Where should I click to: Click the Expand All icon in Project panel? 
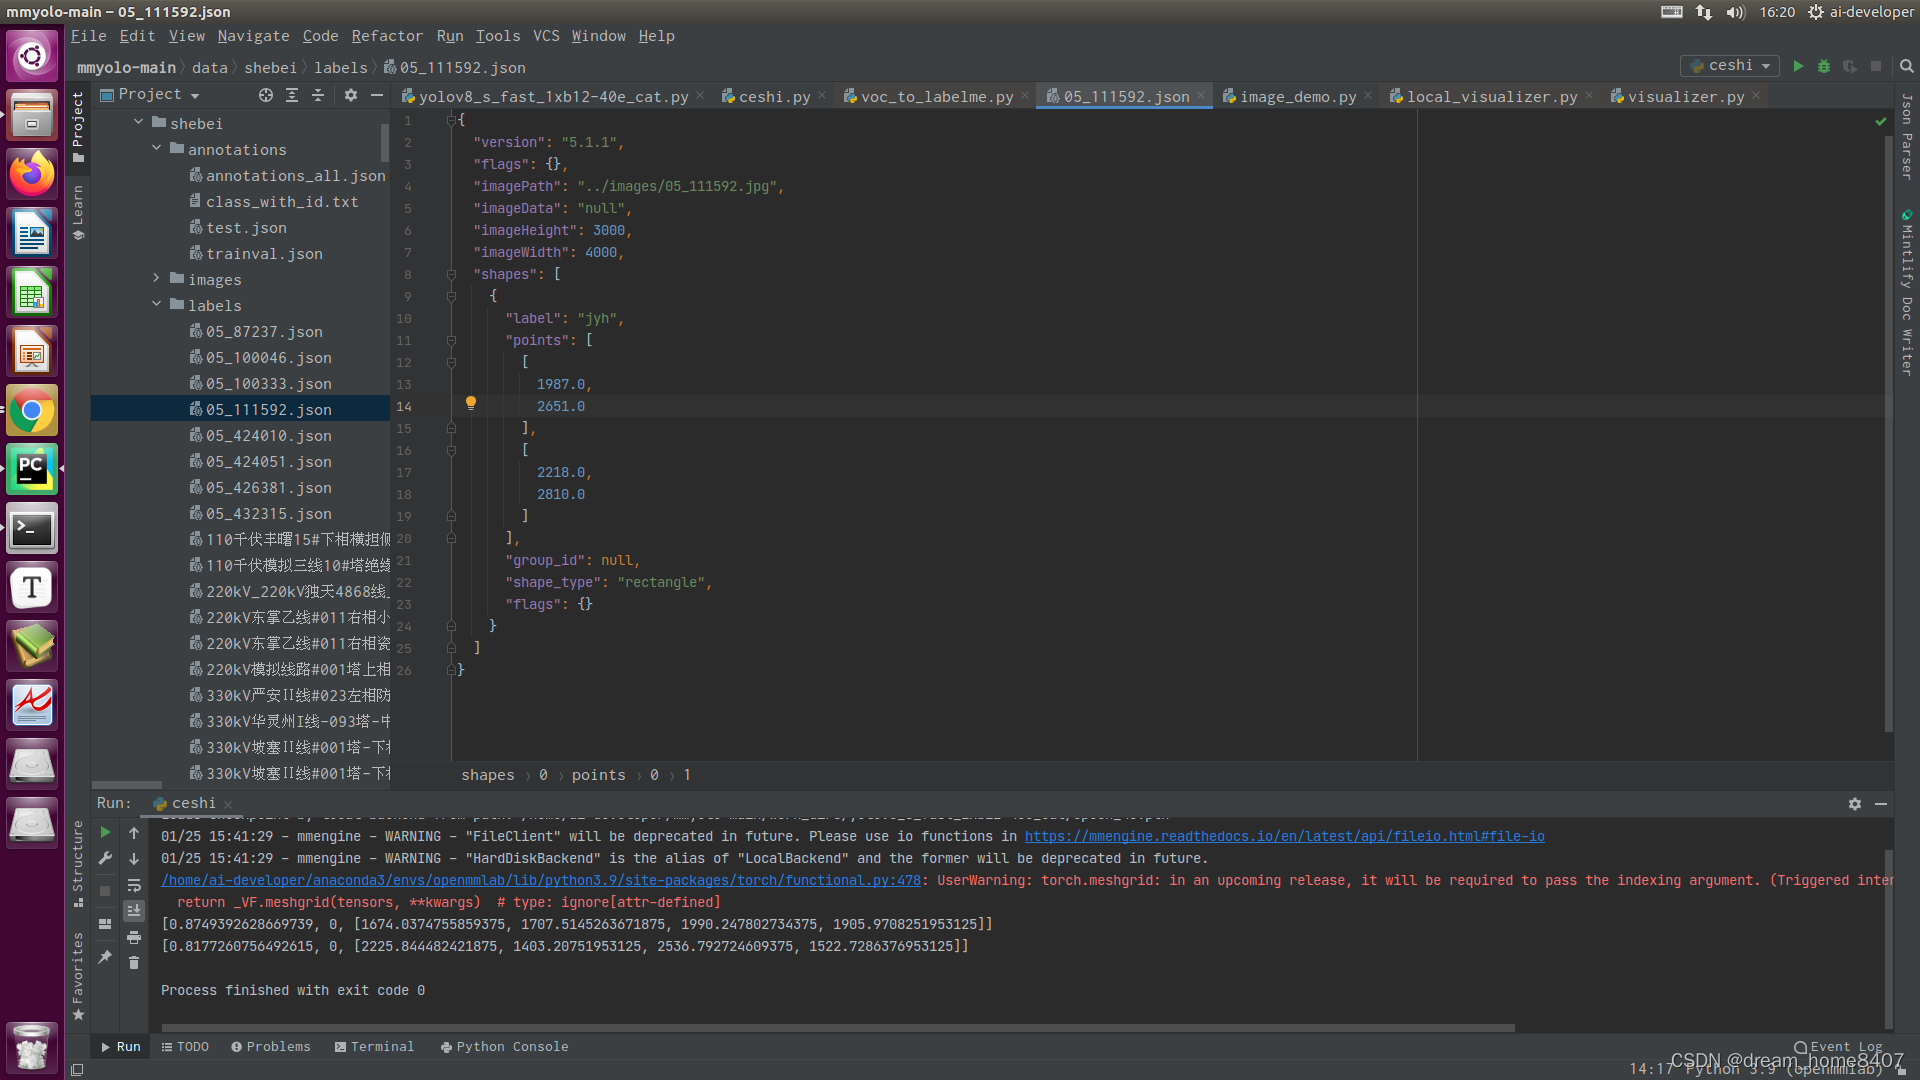(x=292, y=95)
